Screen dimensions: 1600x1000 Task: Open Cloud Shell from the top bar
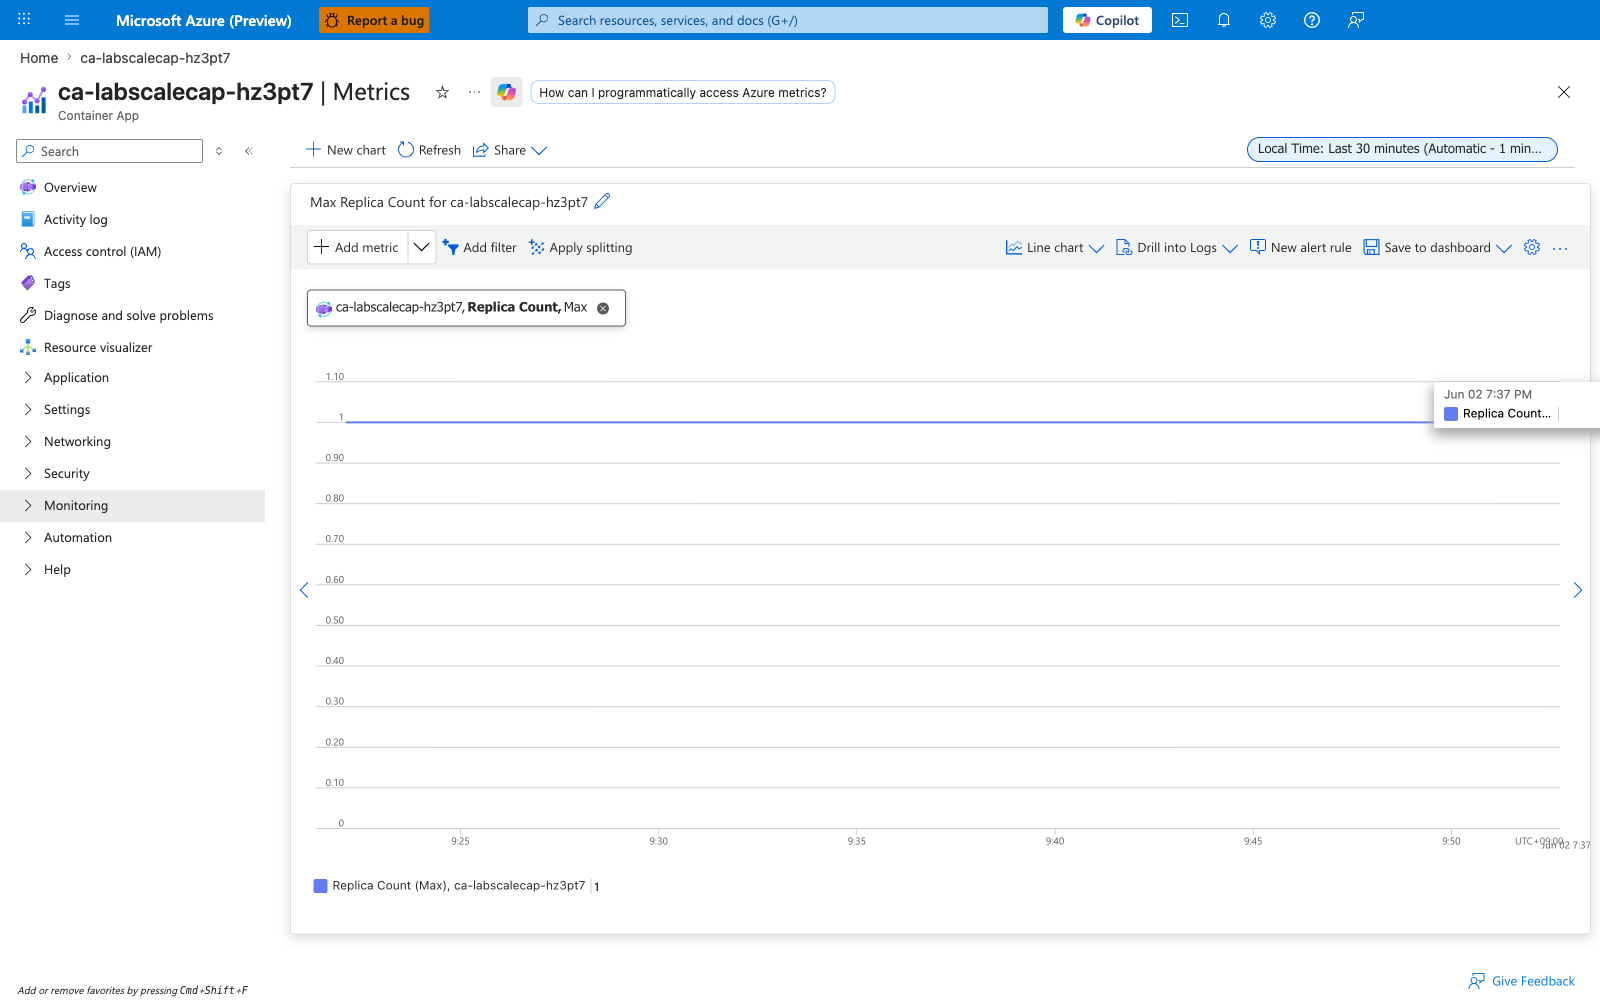pyautogui.click(x=1180, y=20)
